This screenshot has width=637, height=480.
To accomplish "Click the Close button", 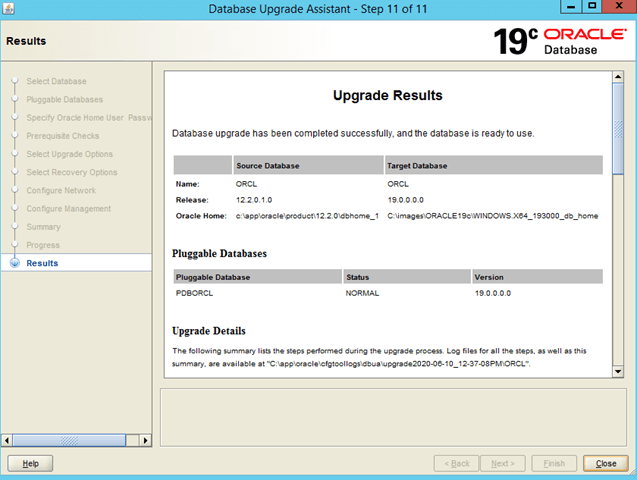I will pyautogui.click(x=606, y=463).
